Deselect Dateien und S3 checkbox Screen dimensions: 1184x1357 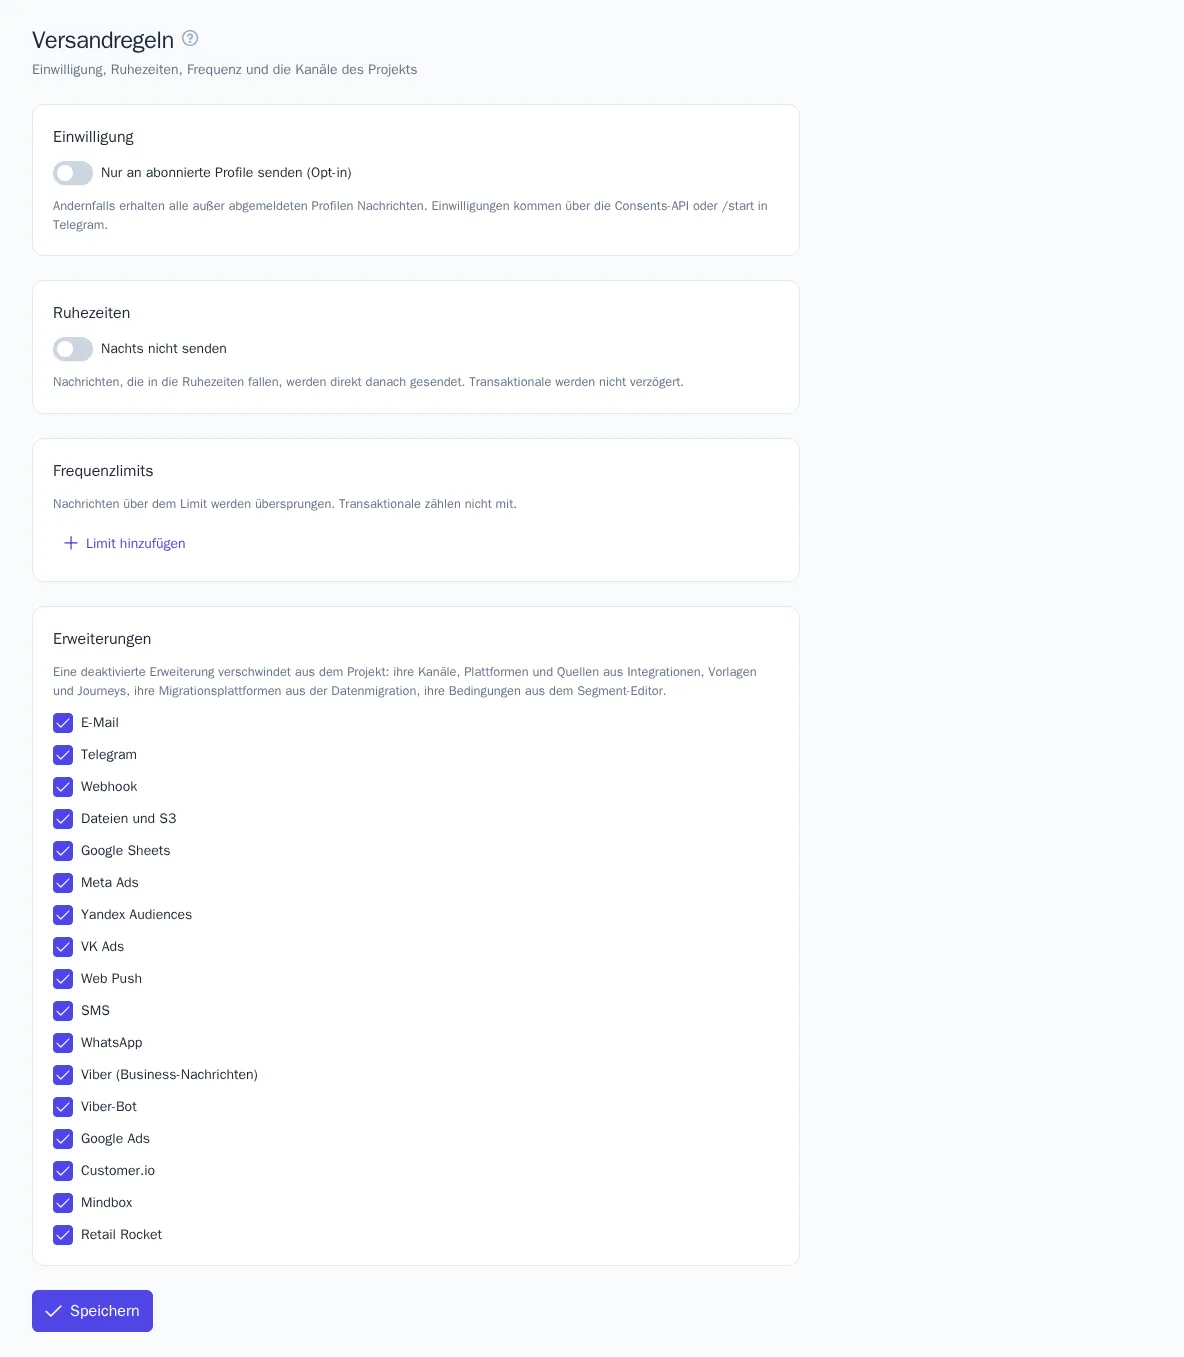point(63,819)
